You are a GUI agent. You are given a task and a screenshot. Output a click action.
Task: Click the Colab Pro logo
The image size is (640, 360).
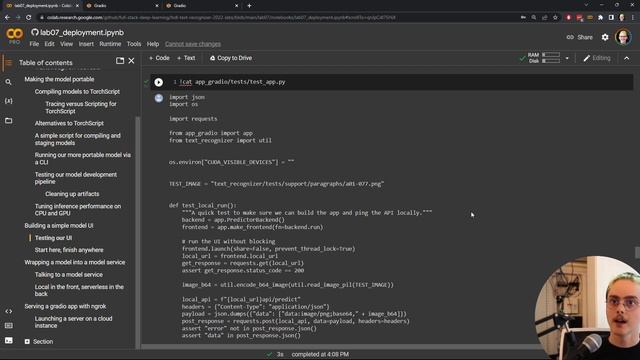(14, 36)
